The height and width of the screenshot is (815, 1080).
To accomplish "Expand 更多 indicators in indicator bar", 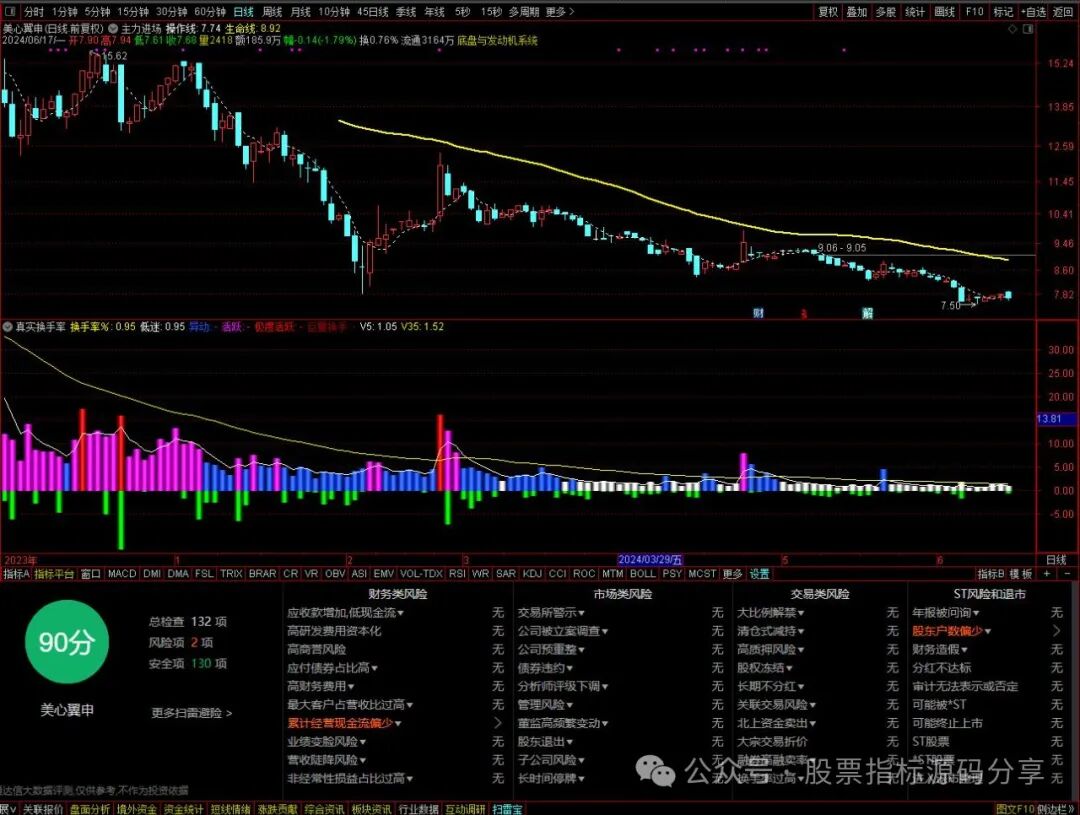I will [732, 573].
